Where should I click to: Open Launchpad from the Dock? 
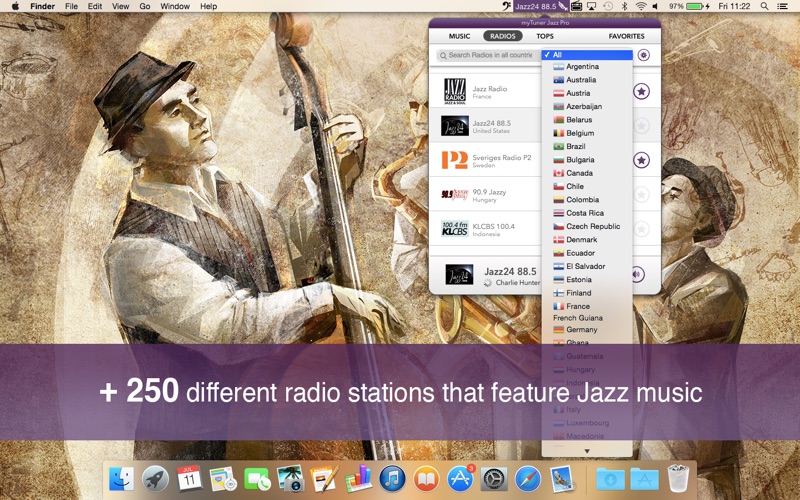point(155,479)
